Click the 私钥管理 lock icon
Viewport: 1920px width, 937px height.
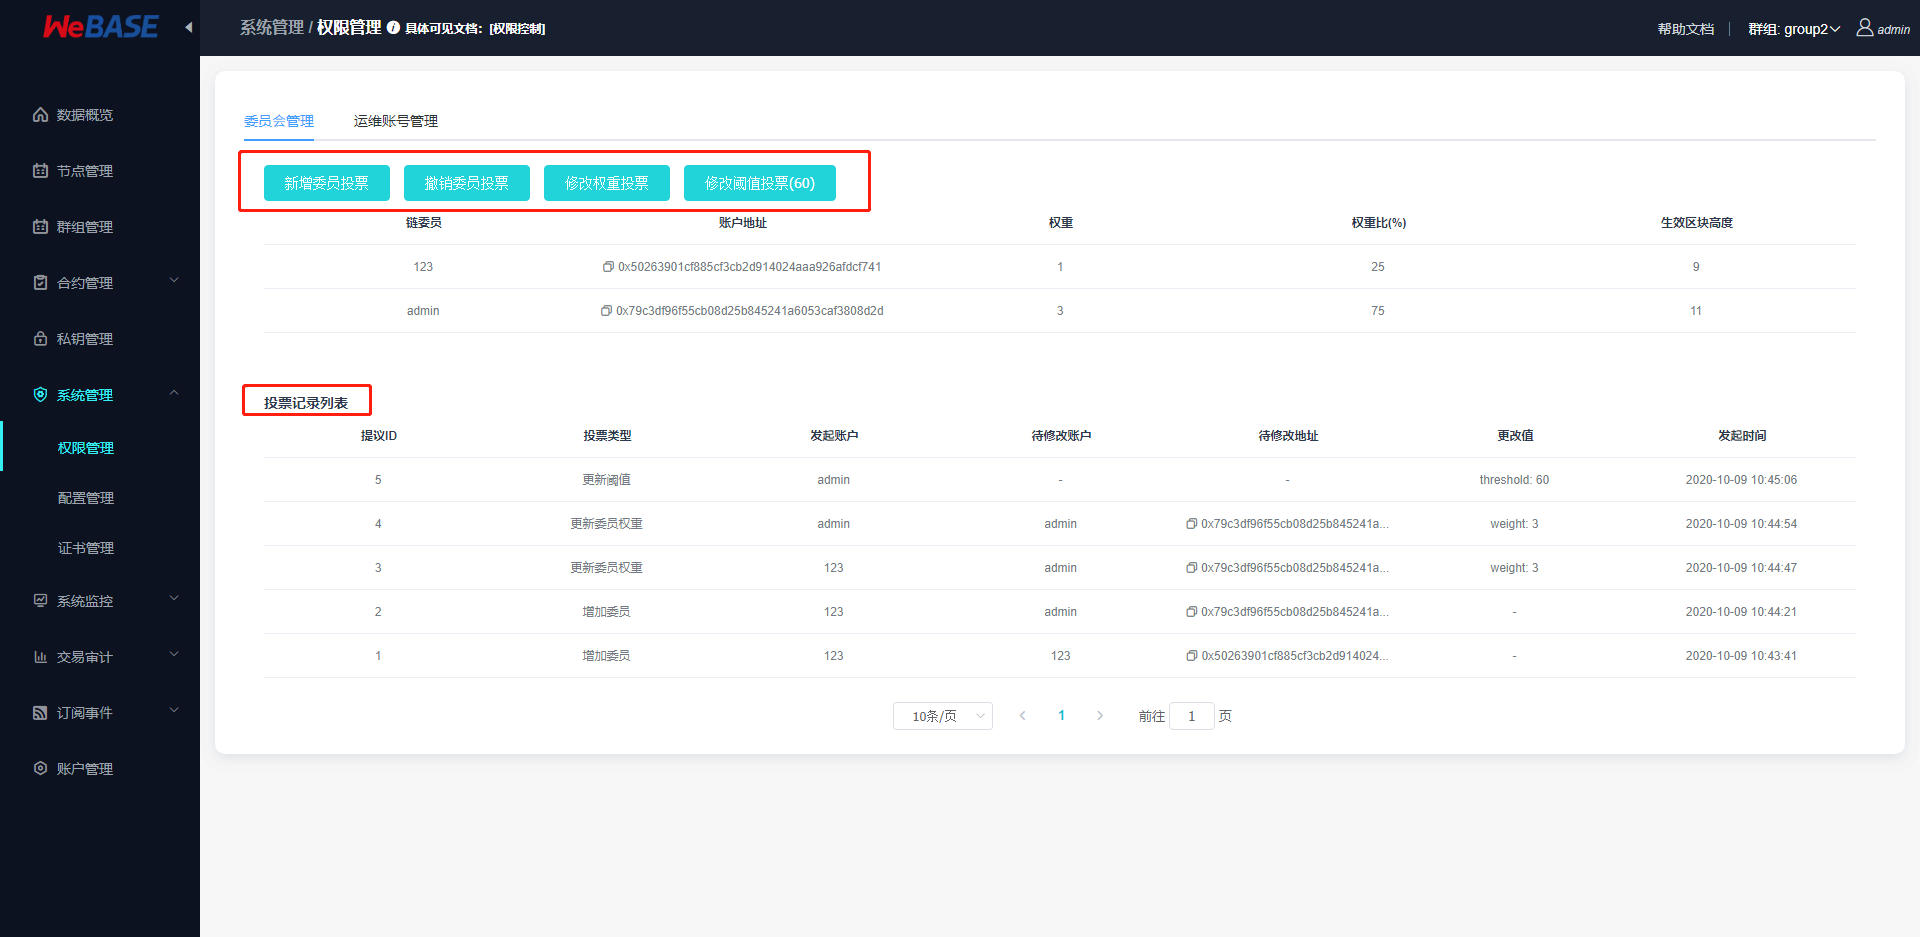[40, 339]
